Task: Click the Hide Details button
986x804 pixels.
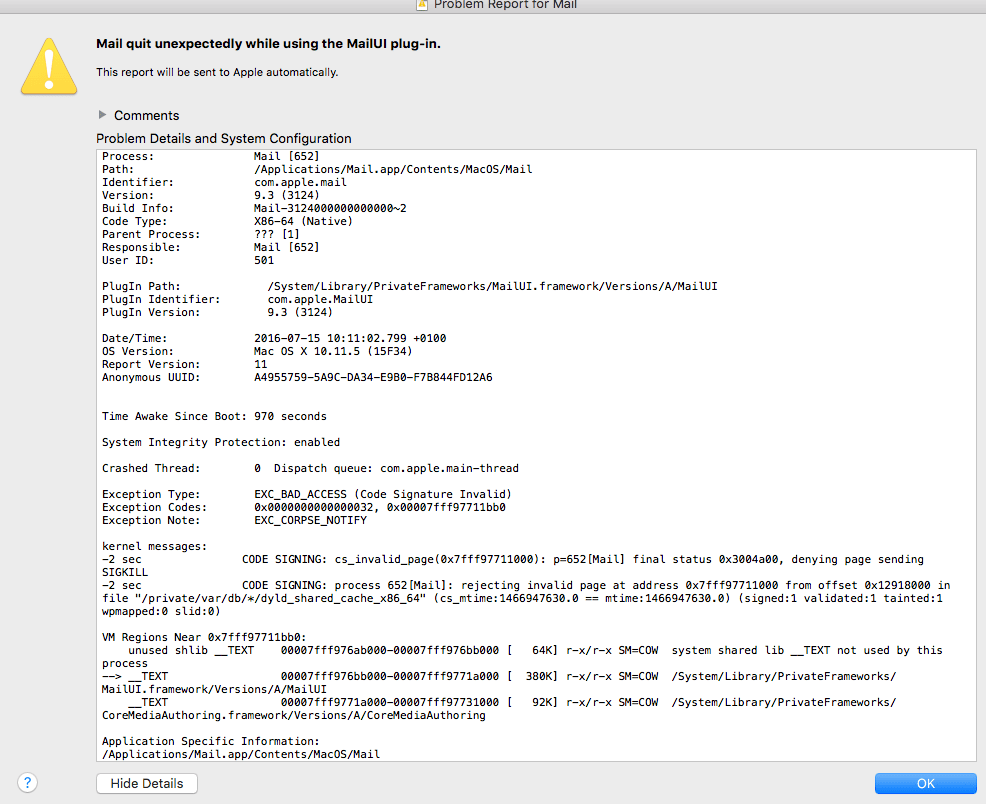Action: pyautogui.click(x=147, y=783)
